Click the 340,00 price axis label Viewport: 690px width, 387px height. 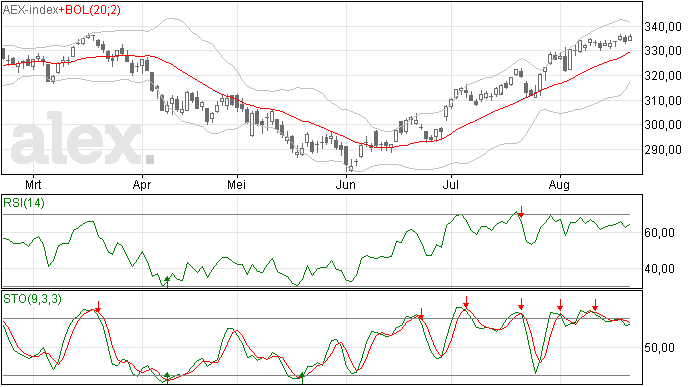click(x=663, y=27)
